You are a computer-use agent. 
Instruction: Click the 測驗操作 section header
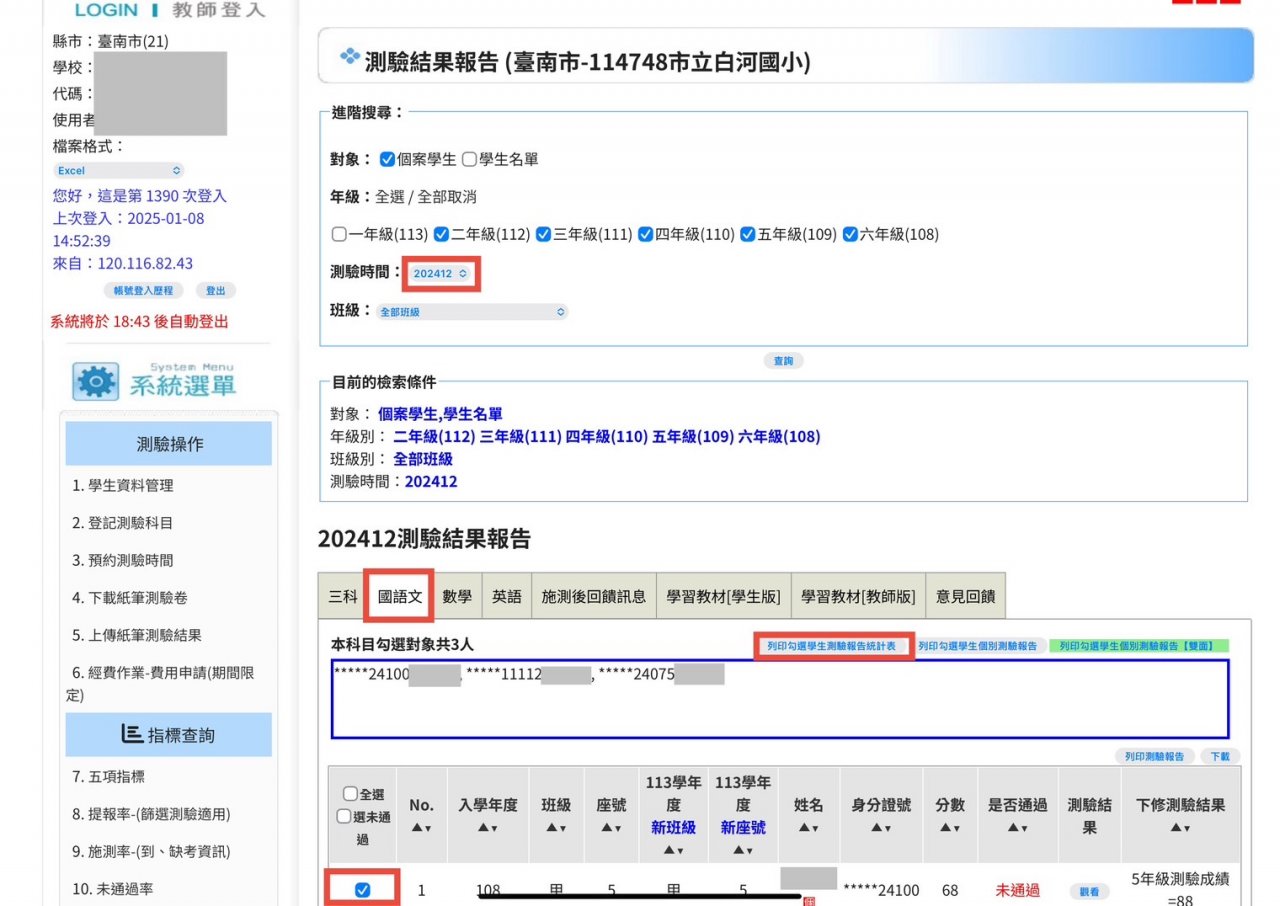169,444
